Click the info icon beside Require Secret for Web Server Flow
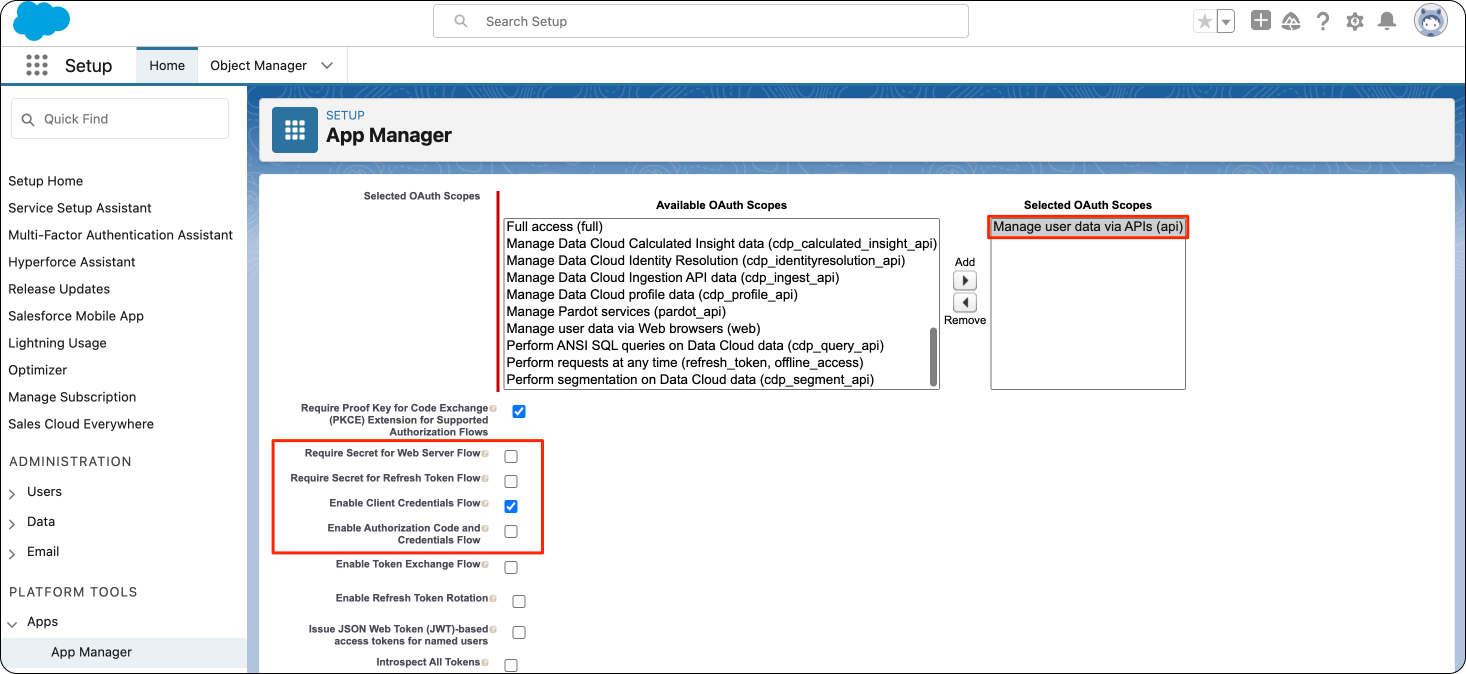 click(486, 453)
